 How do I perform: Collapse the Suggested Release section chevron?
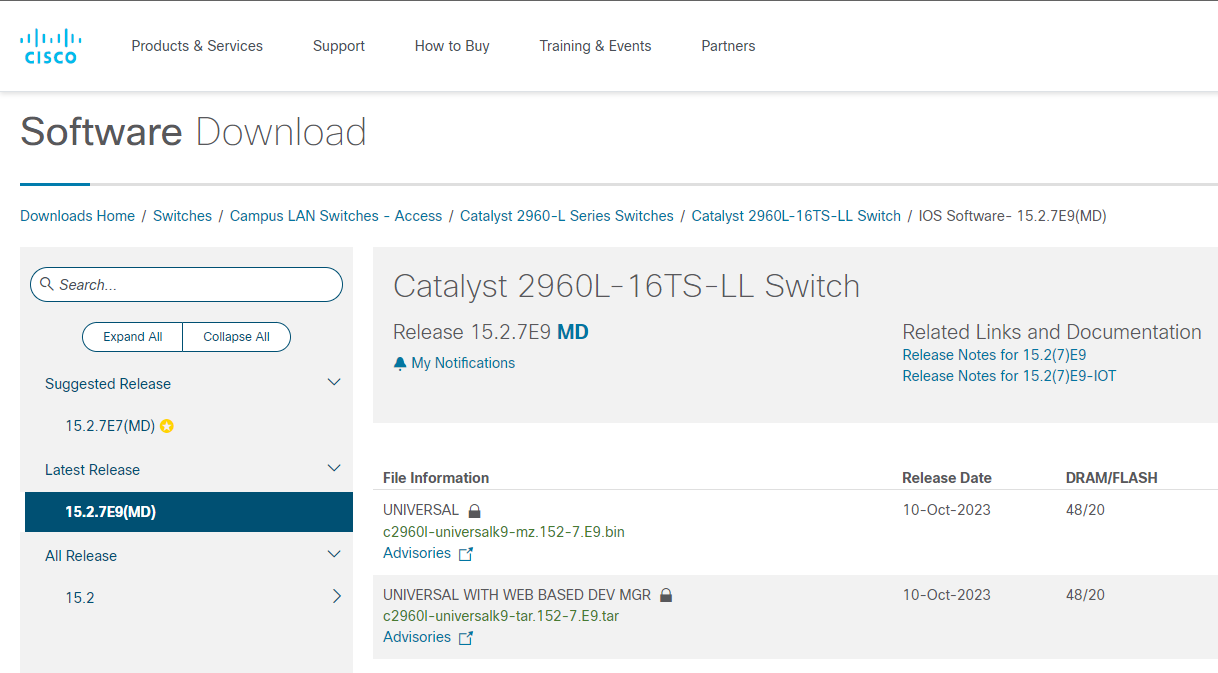(x=334, y=383)
